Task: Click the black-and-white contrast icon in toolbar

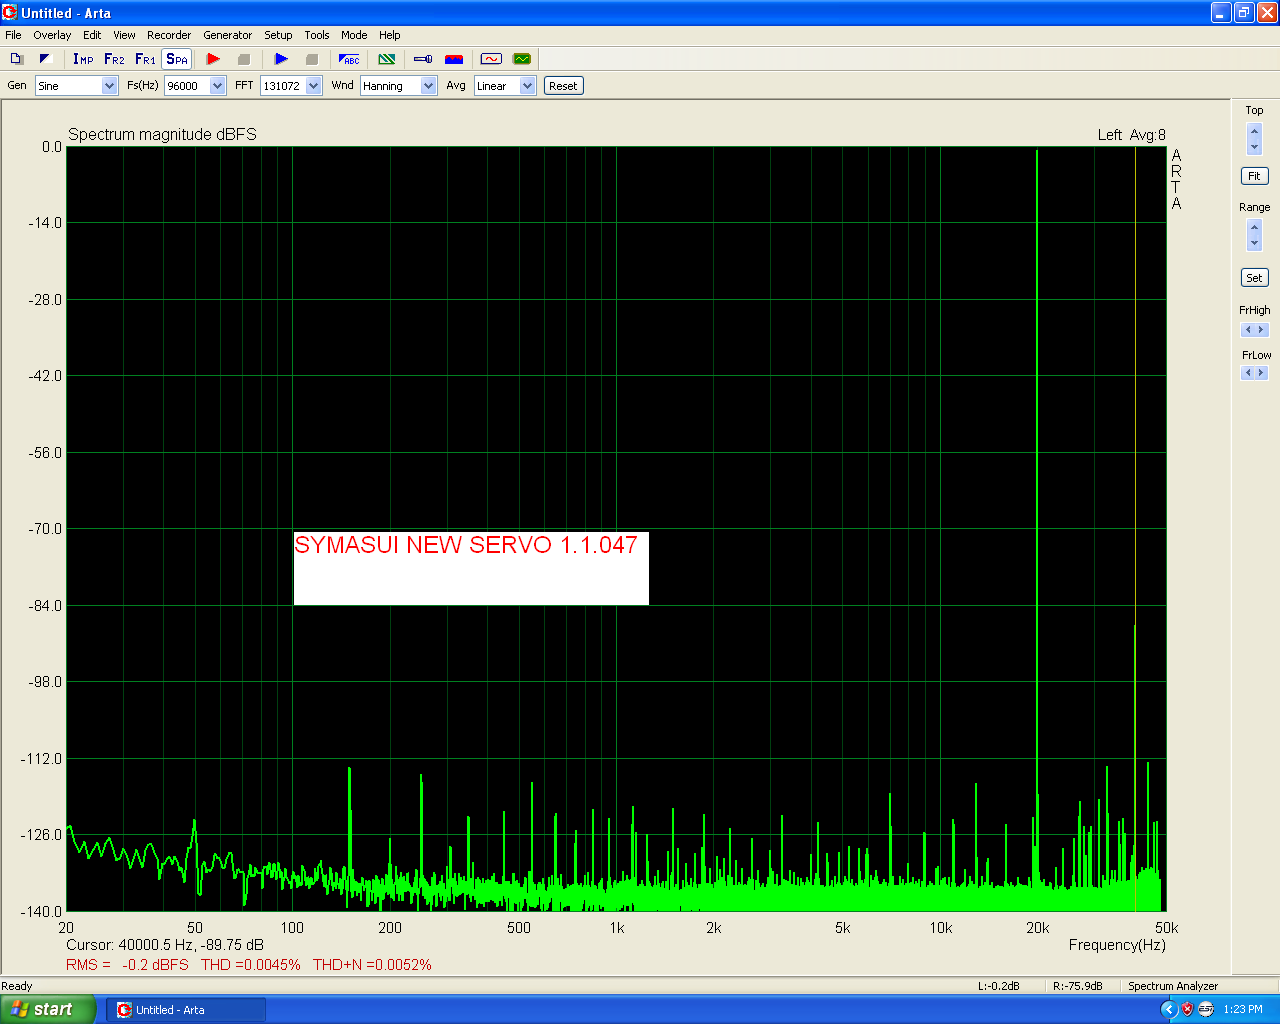Action: pyautogui.click(x=45, y=59)
